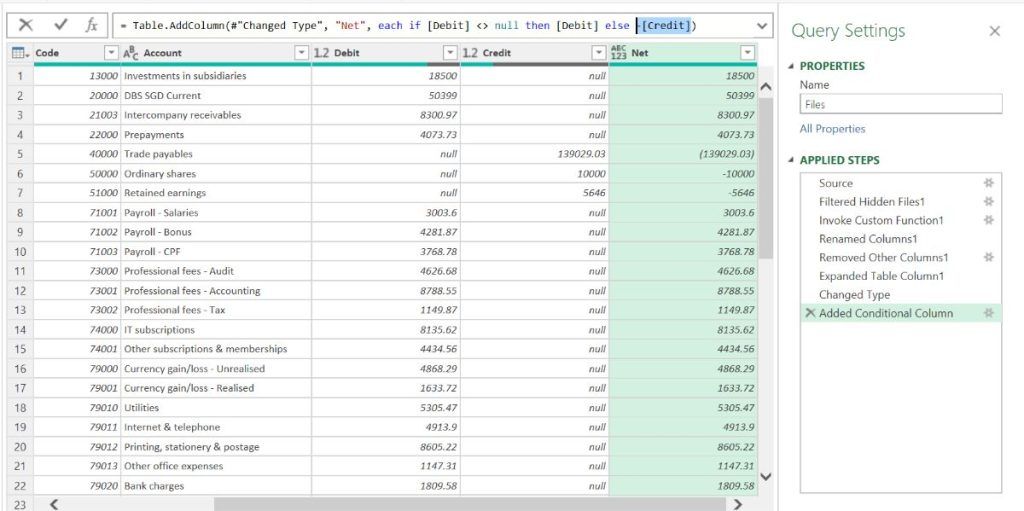Open the Net column filter dropdown
This screenshot has width=1024, height=511.
(x=748, y=53)
